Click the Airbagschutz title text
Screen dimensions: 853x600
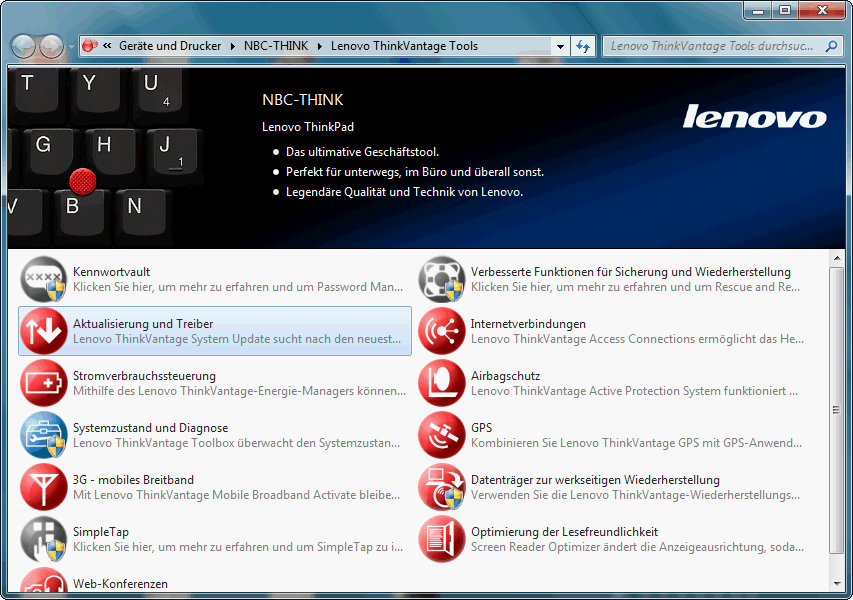coord(505,376)
